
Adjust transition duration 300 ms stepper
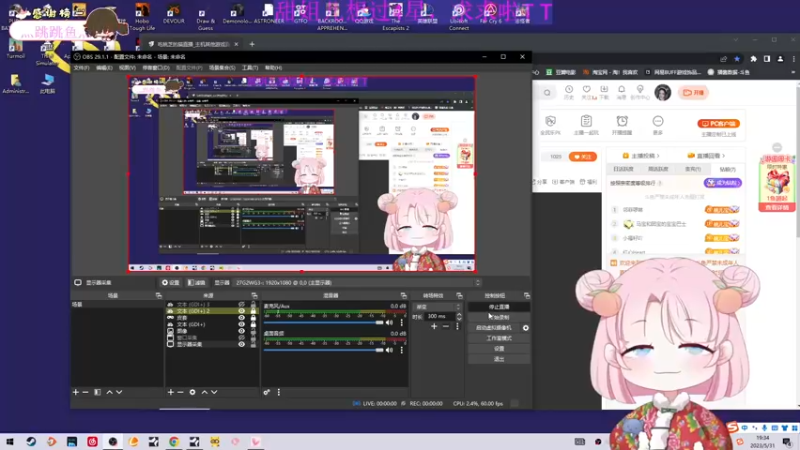[459, 316]
